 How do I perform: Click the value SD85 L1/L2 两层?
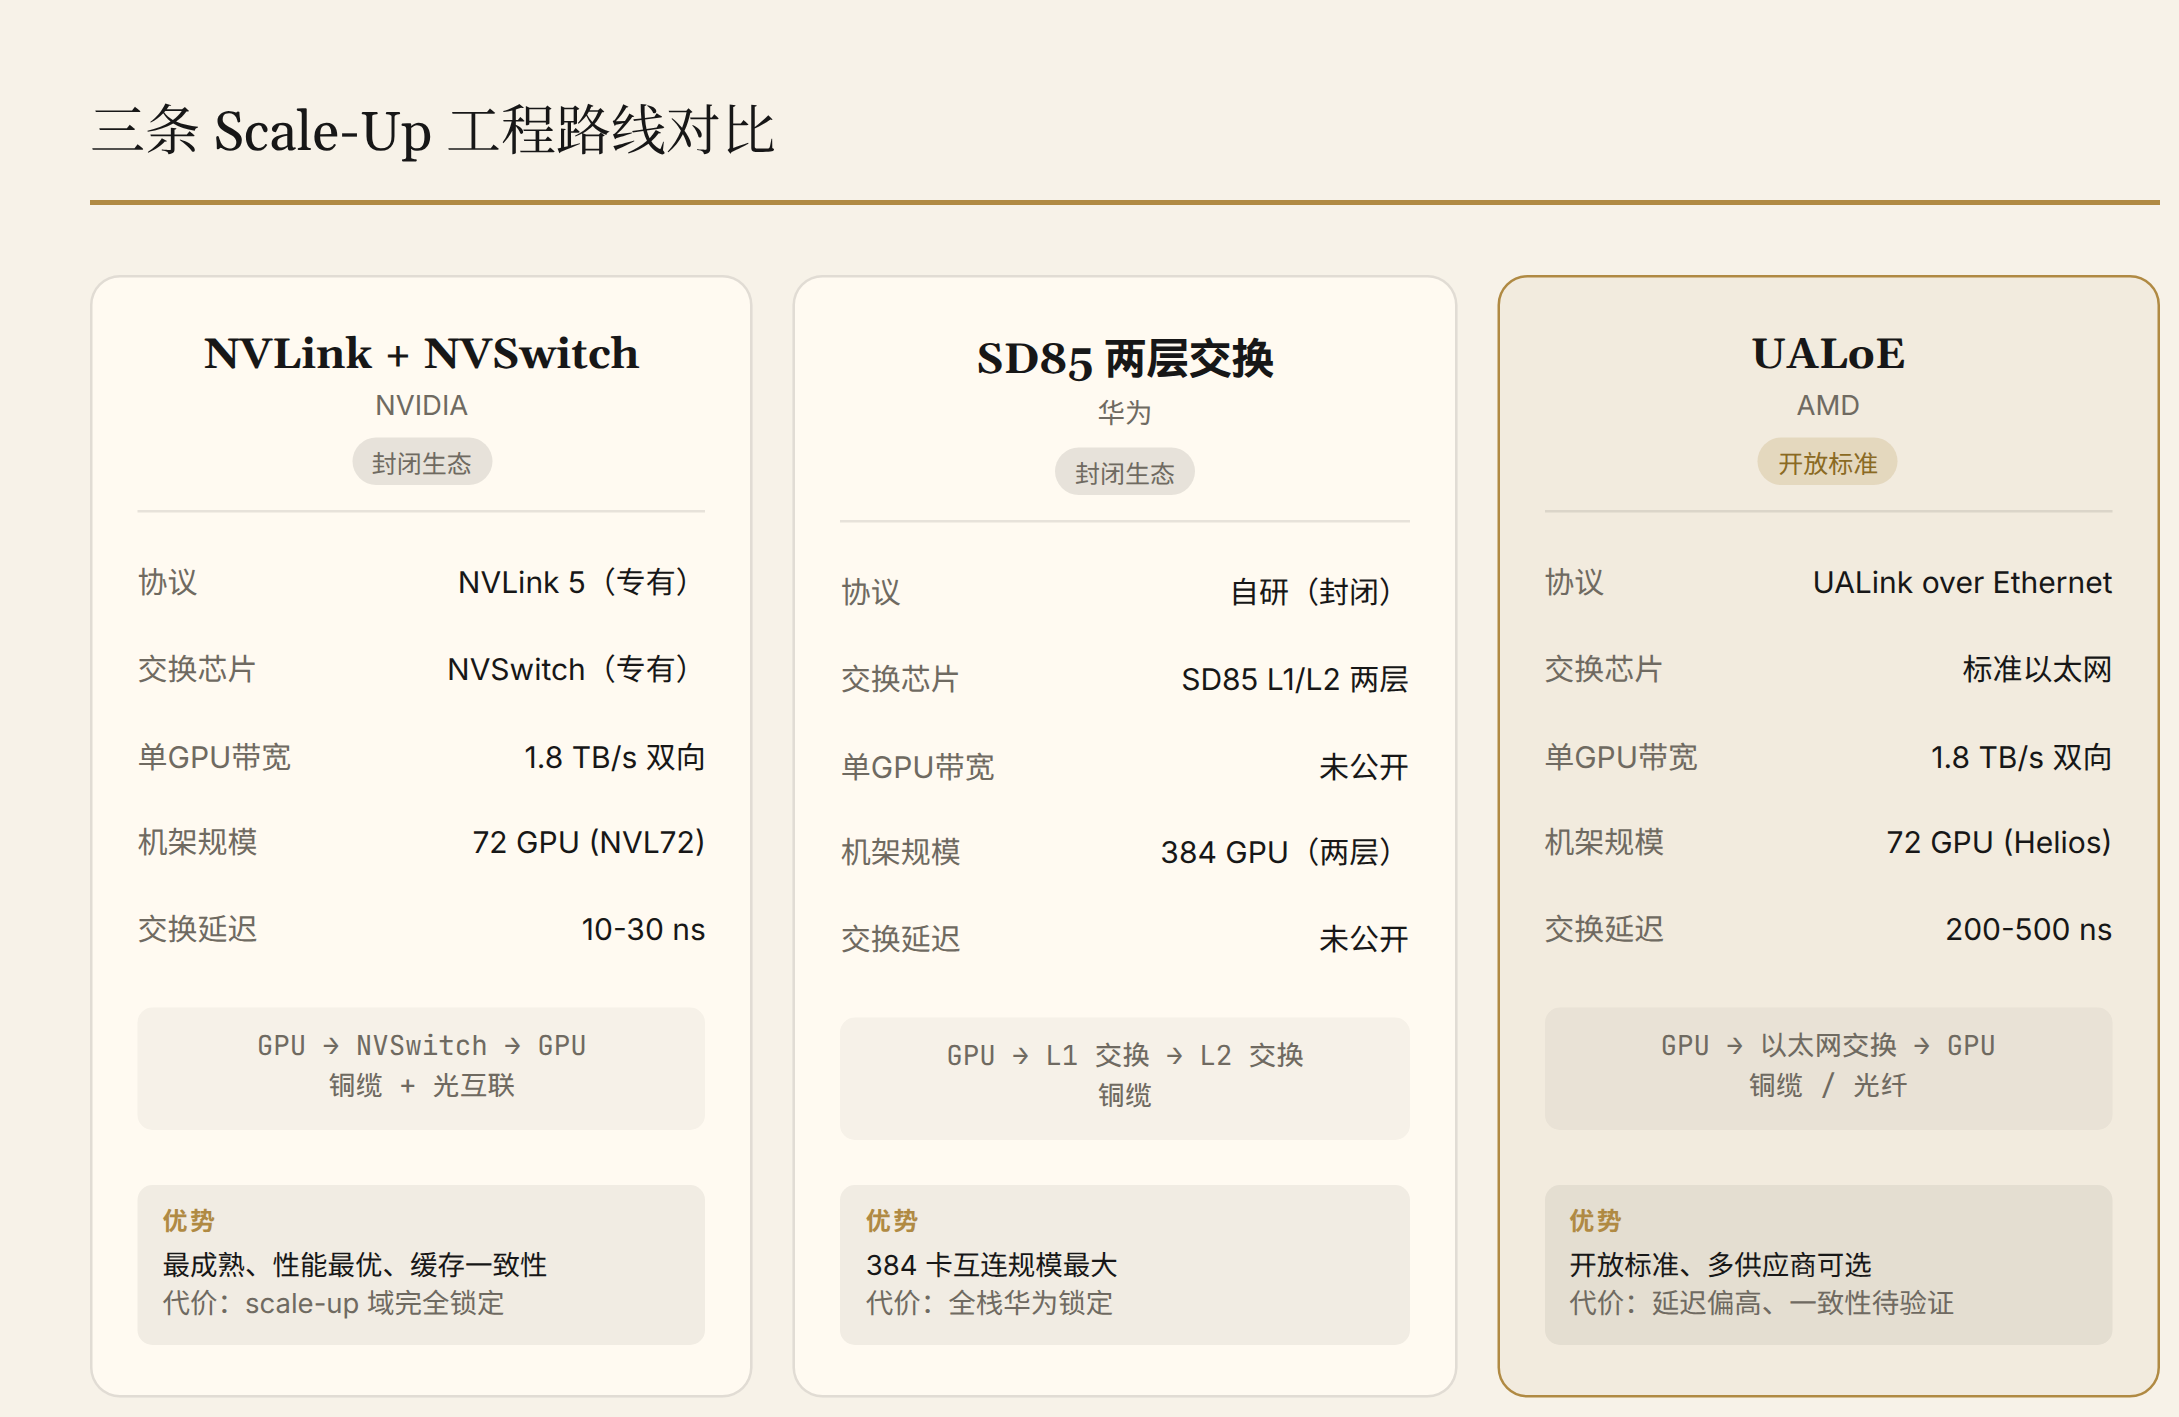1295,679
